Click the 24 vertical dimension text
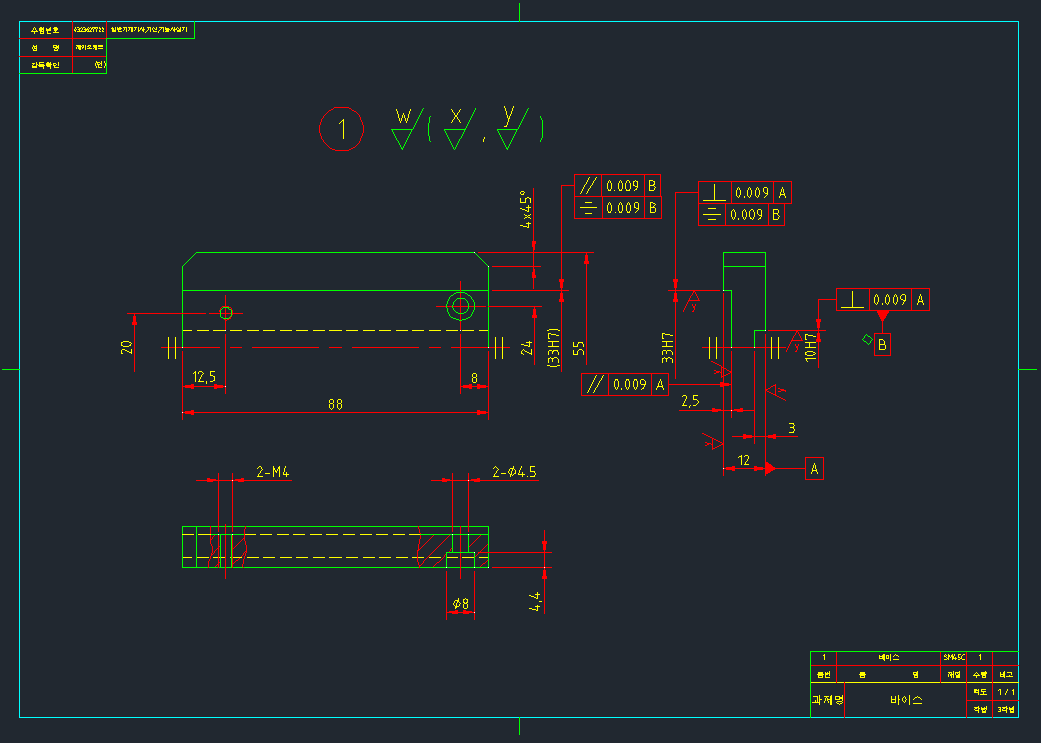The height and width of the screenshot is (743, 1041). pyautogui.click(x=527, y=348)
